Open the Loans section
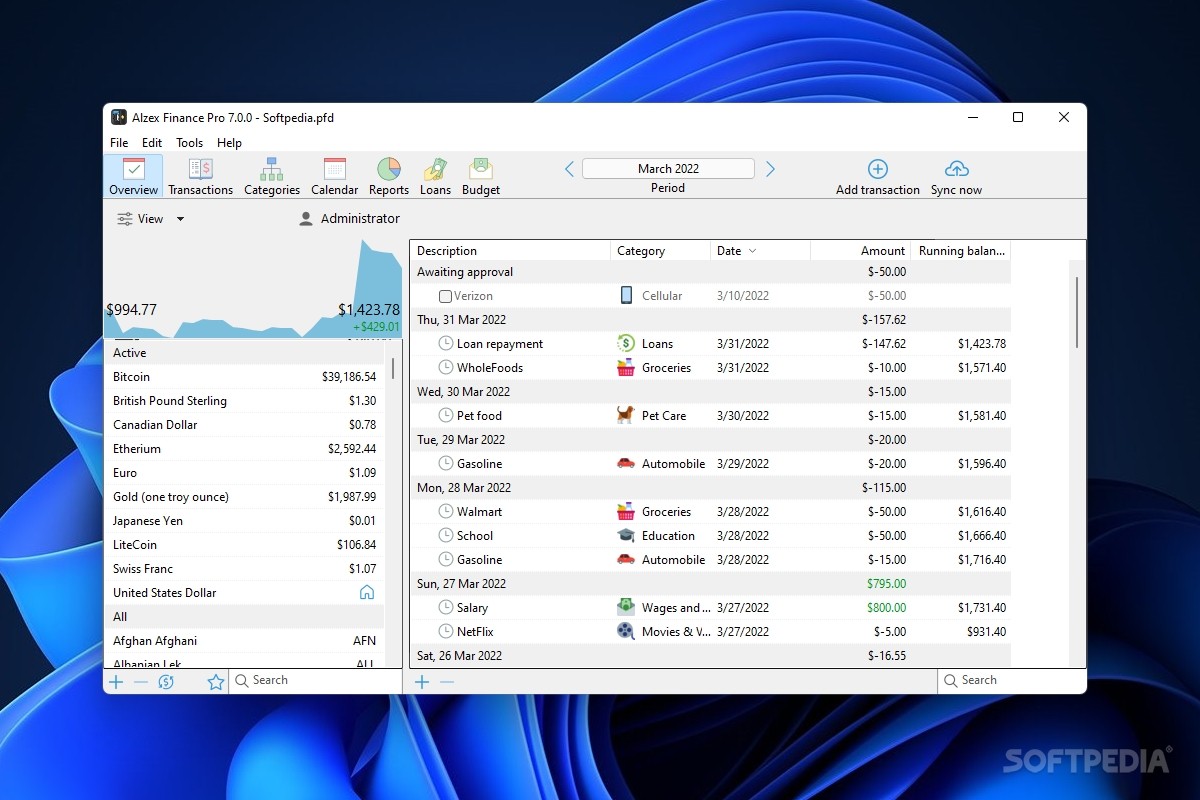 pos(435,176)
